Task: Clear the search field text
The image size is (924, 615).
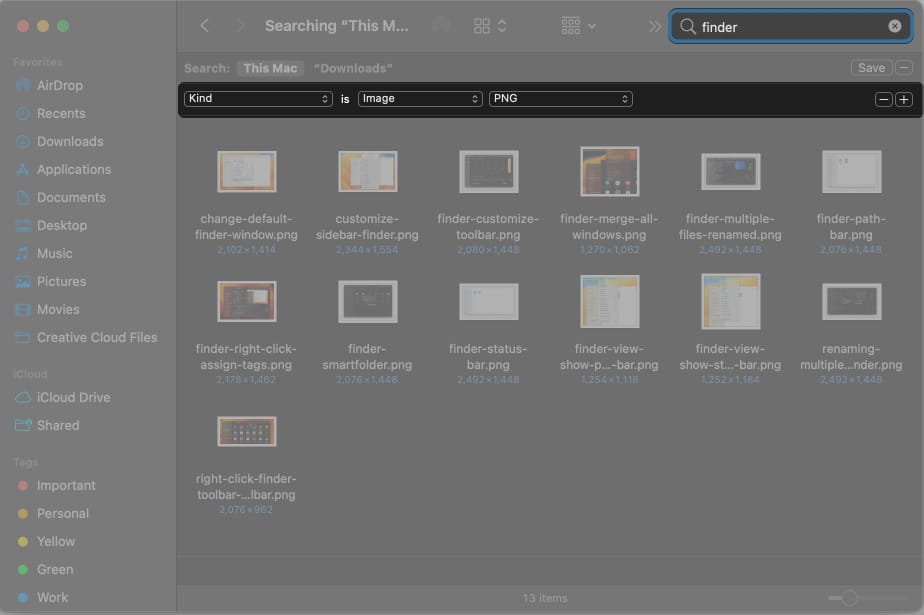Action: click(894, 27)
